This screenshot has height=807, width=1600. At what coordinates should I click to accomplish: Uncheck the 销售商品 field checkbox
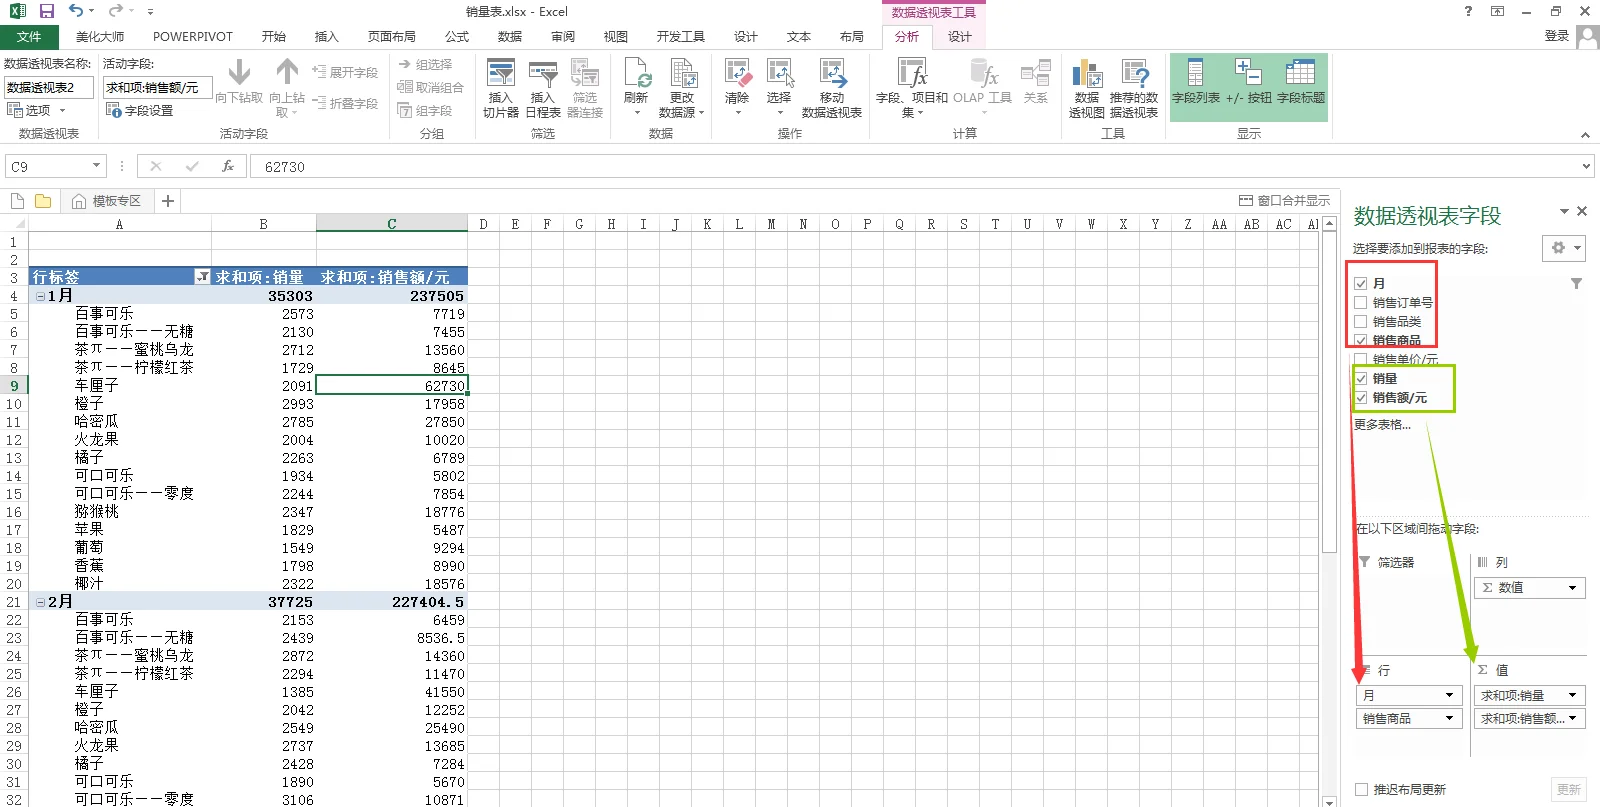(1361, 340)
